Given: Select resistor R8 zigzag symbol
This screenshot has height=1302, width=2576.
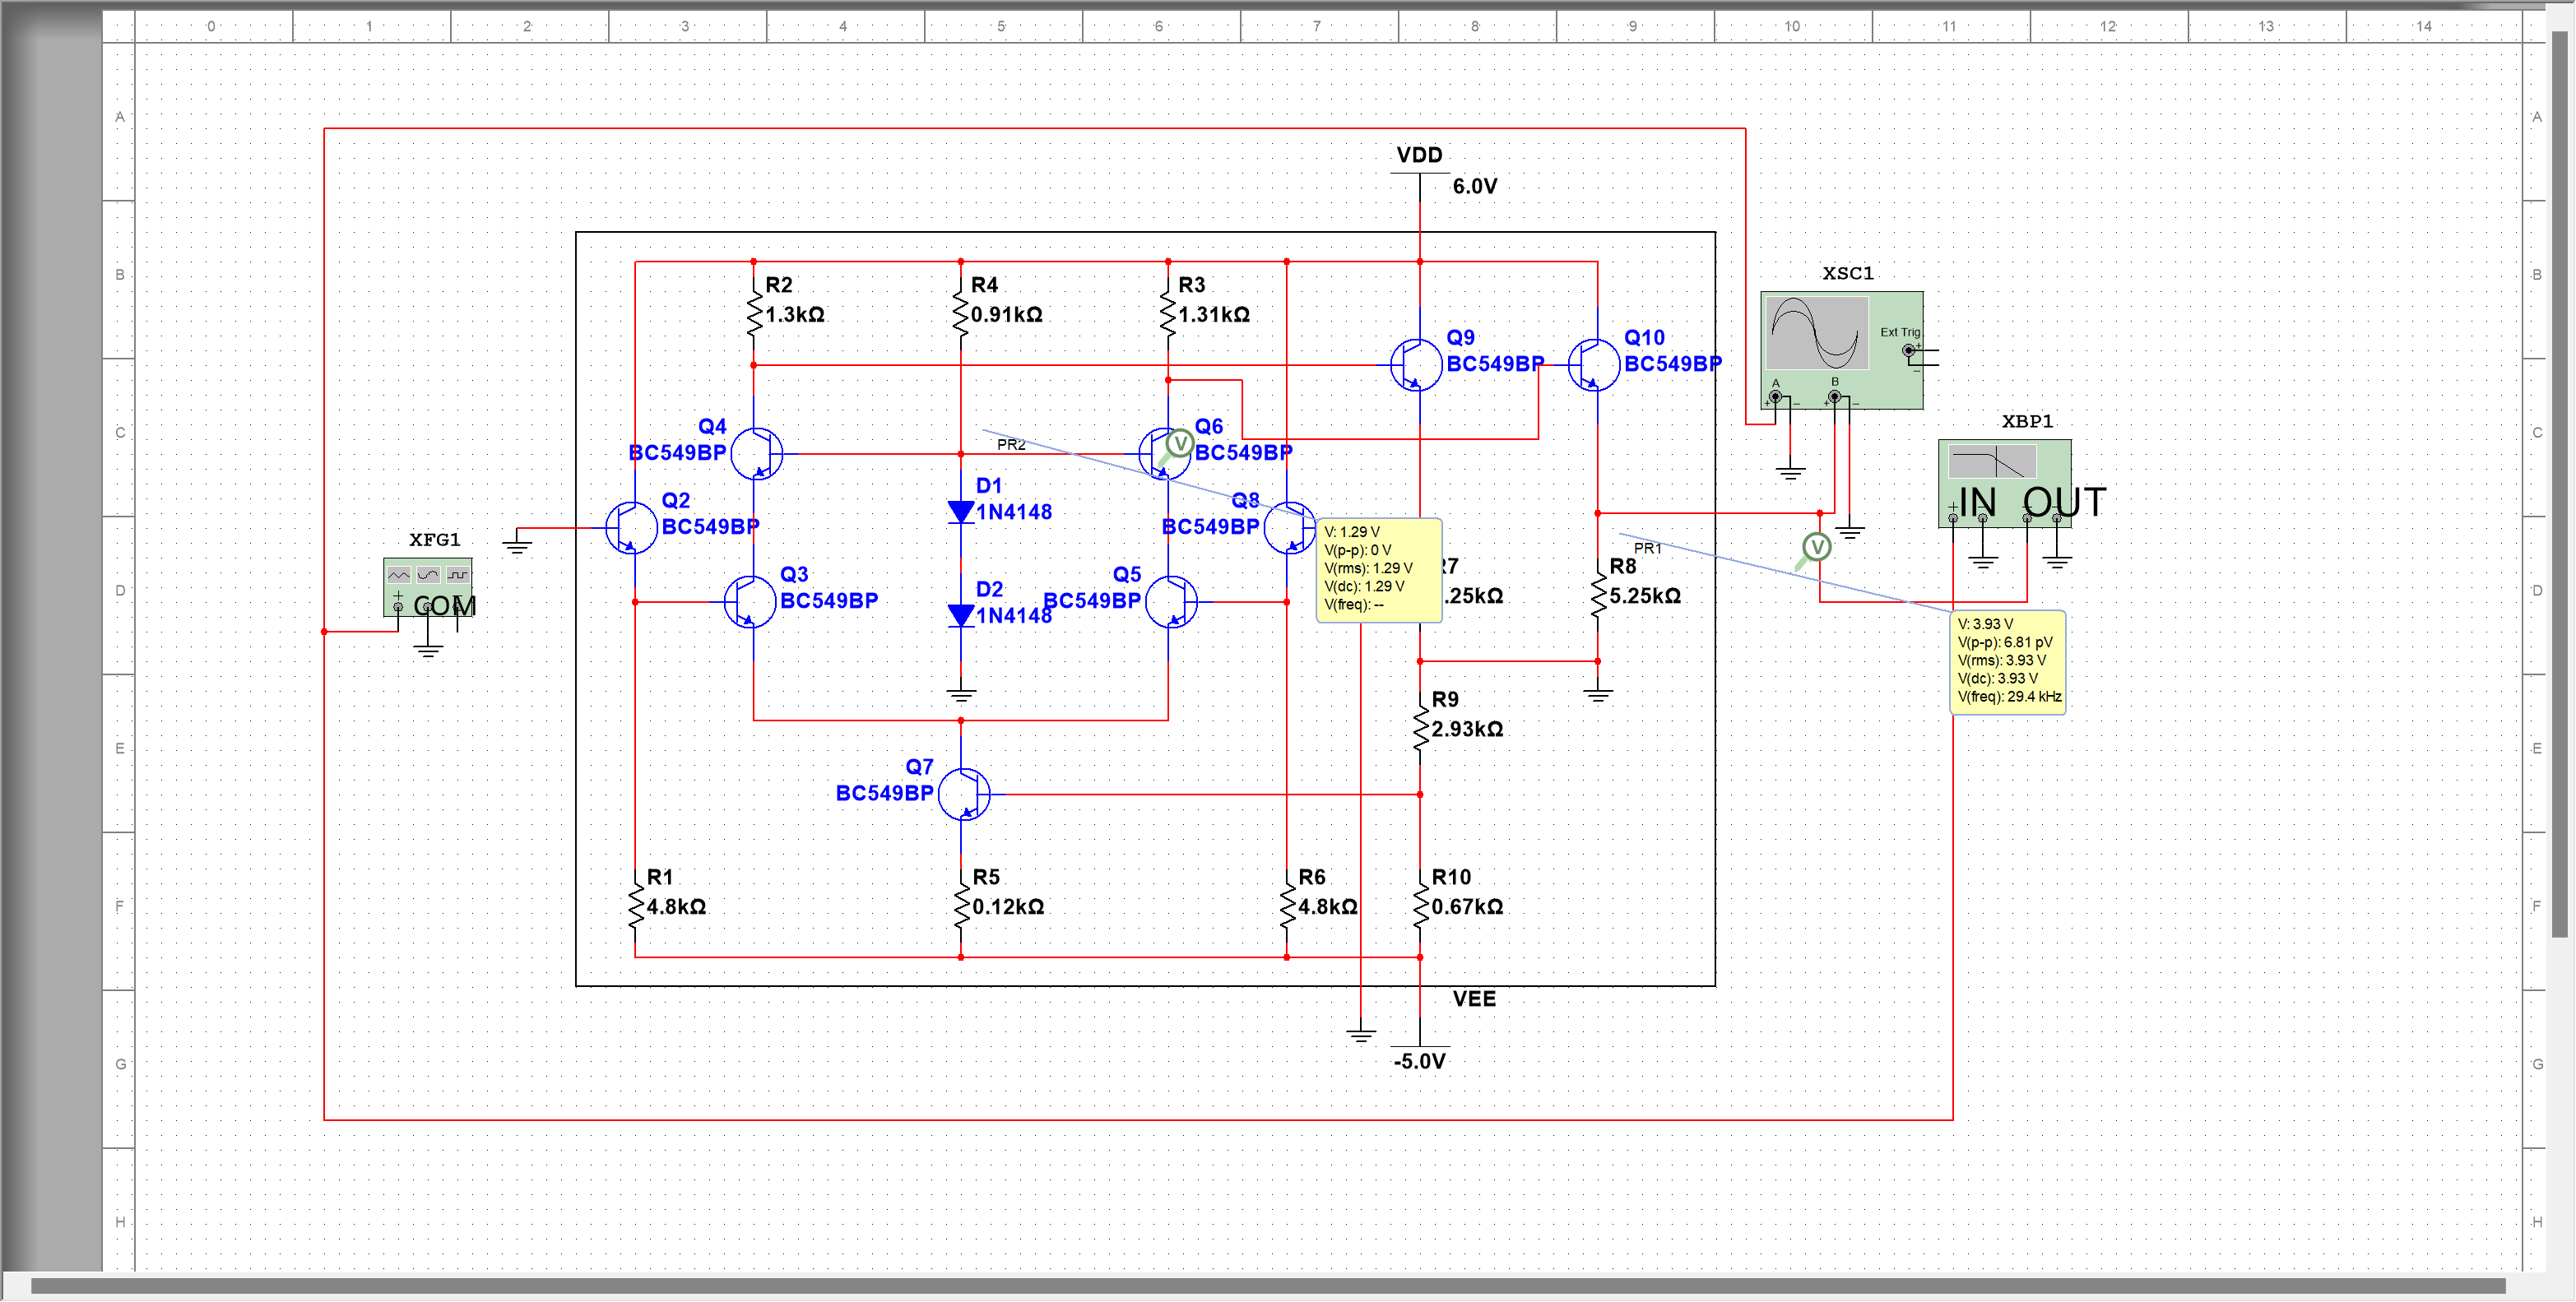Looking at the screenshot, I should coord(1598,596).
